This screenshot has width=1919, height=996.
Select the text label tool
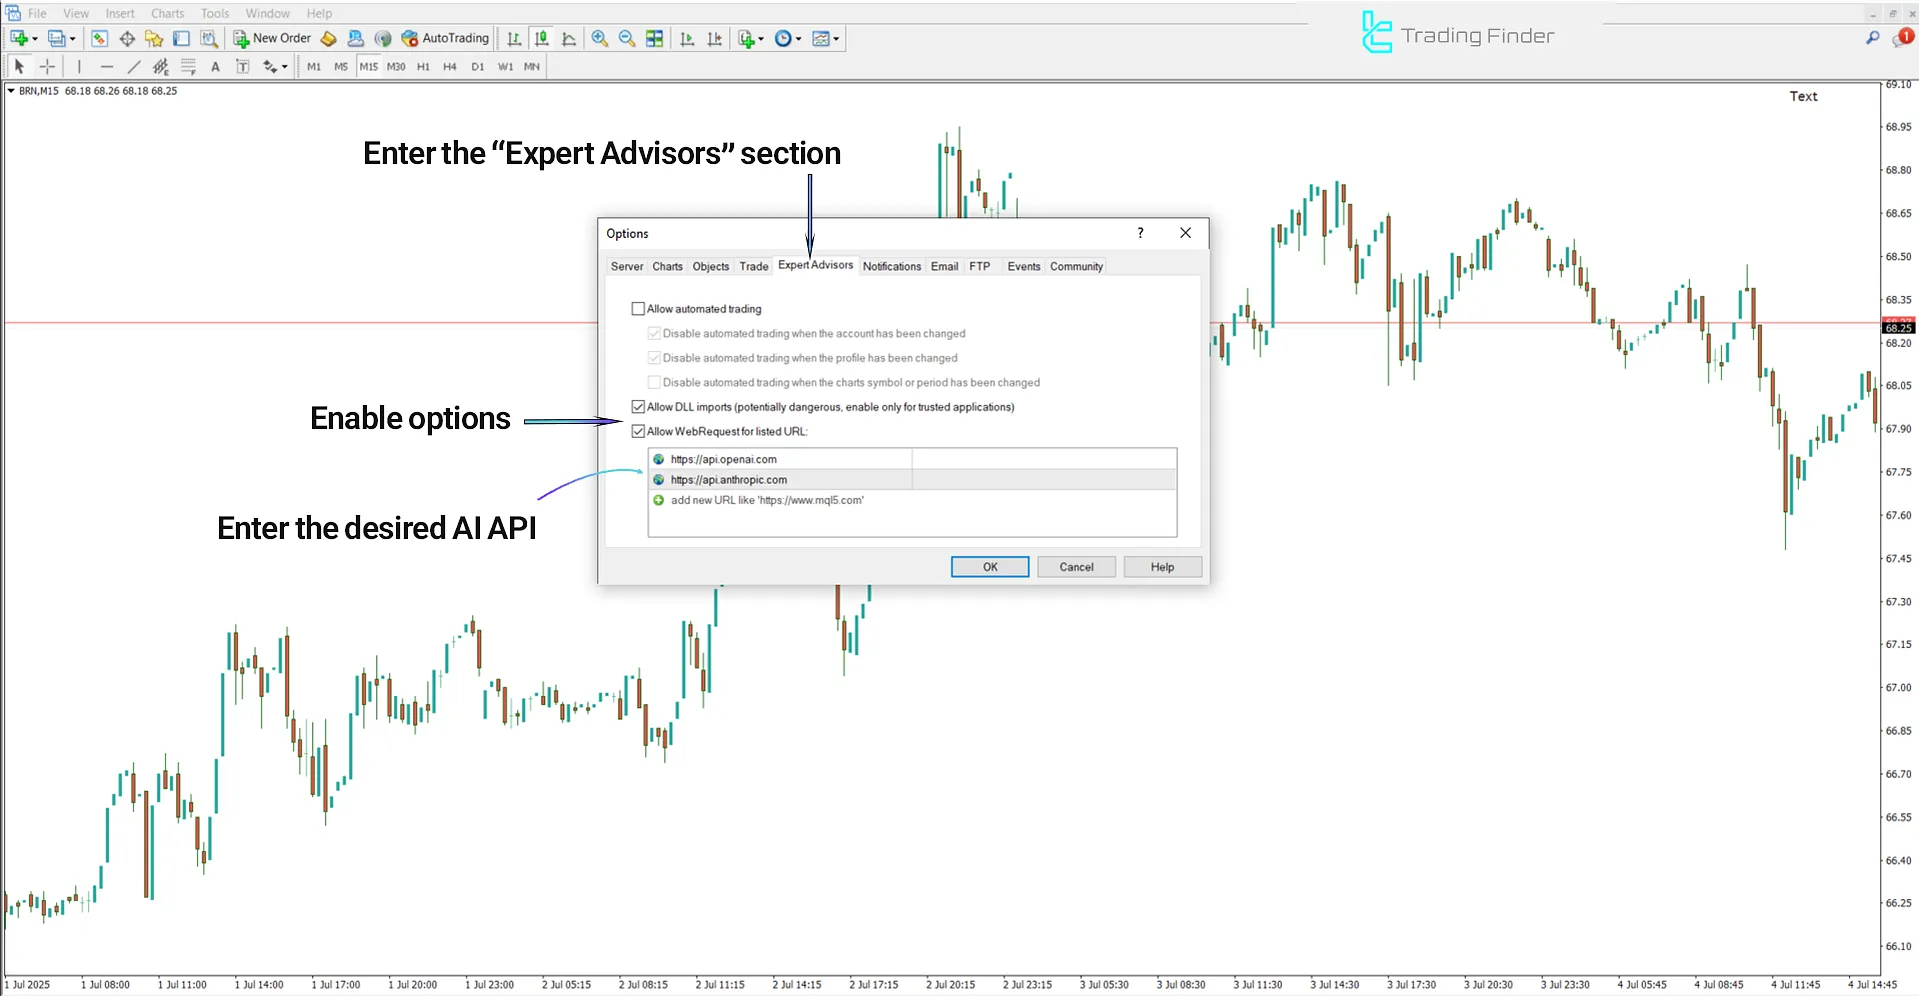coord(215,67)
